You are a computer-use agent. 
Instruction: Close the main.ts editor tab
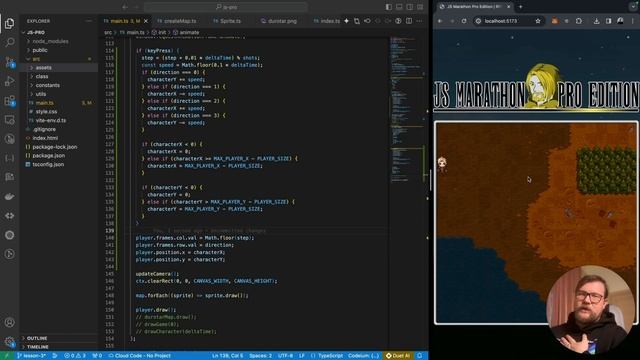[146, 21]
